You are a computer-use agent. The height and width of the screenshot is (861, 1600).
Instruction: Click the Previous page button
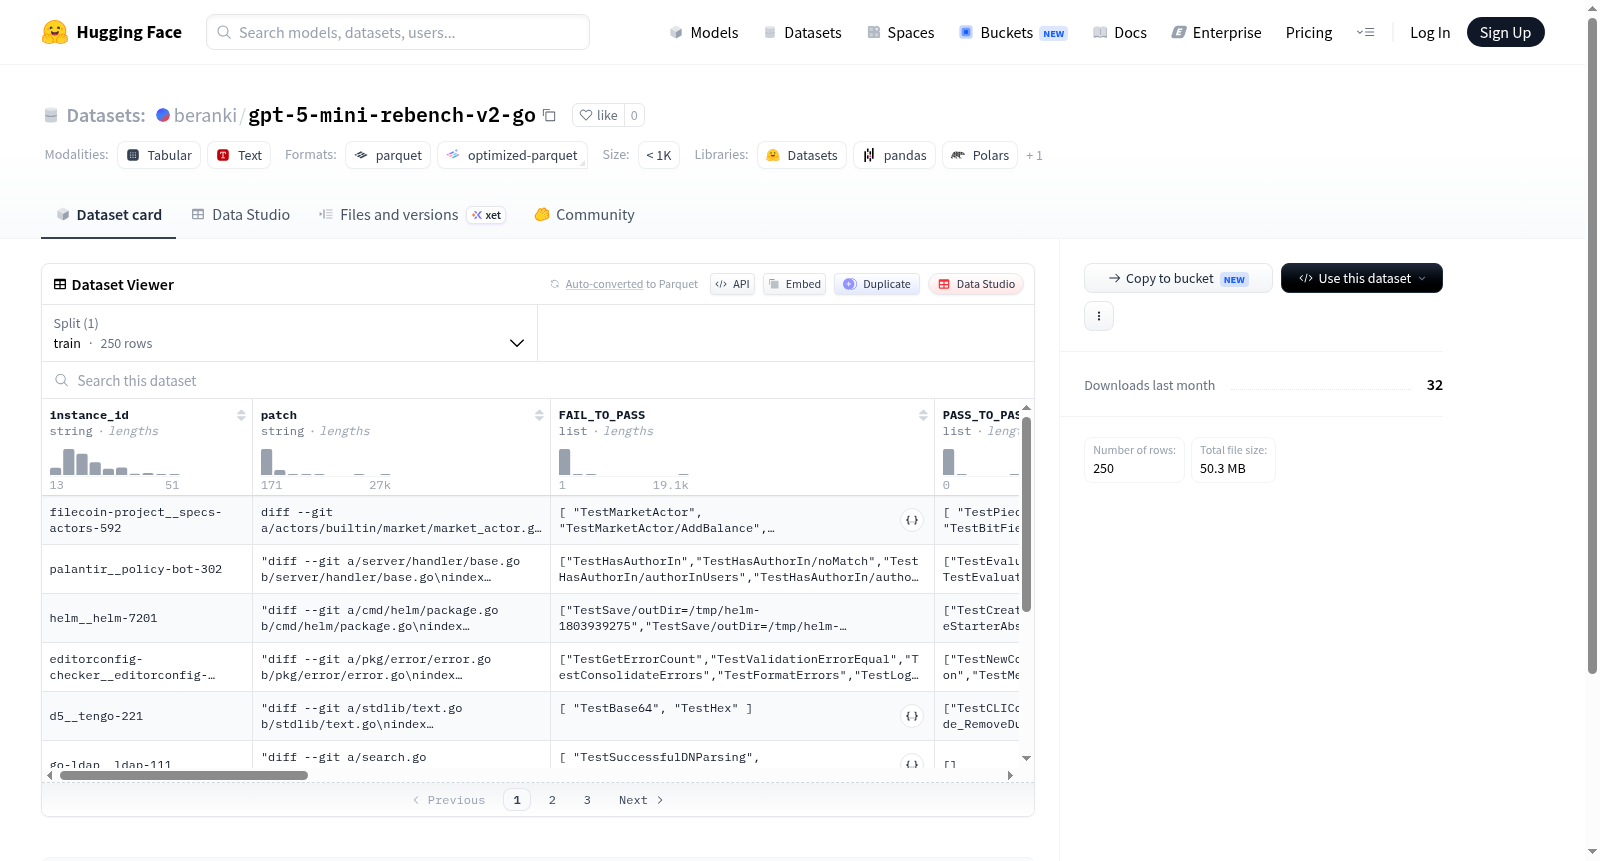point(449,800)
